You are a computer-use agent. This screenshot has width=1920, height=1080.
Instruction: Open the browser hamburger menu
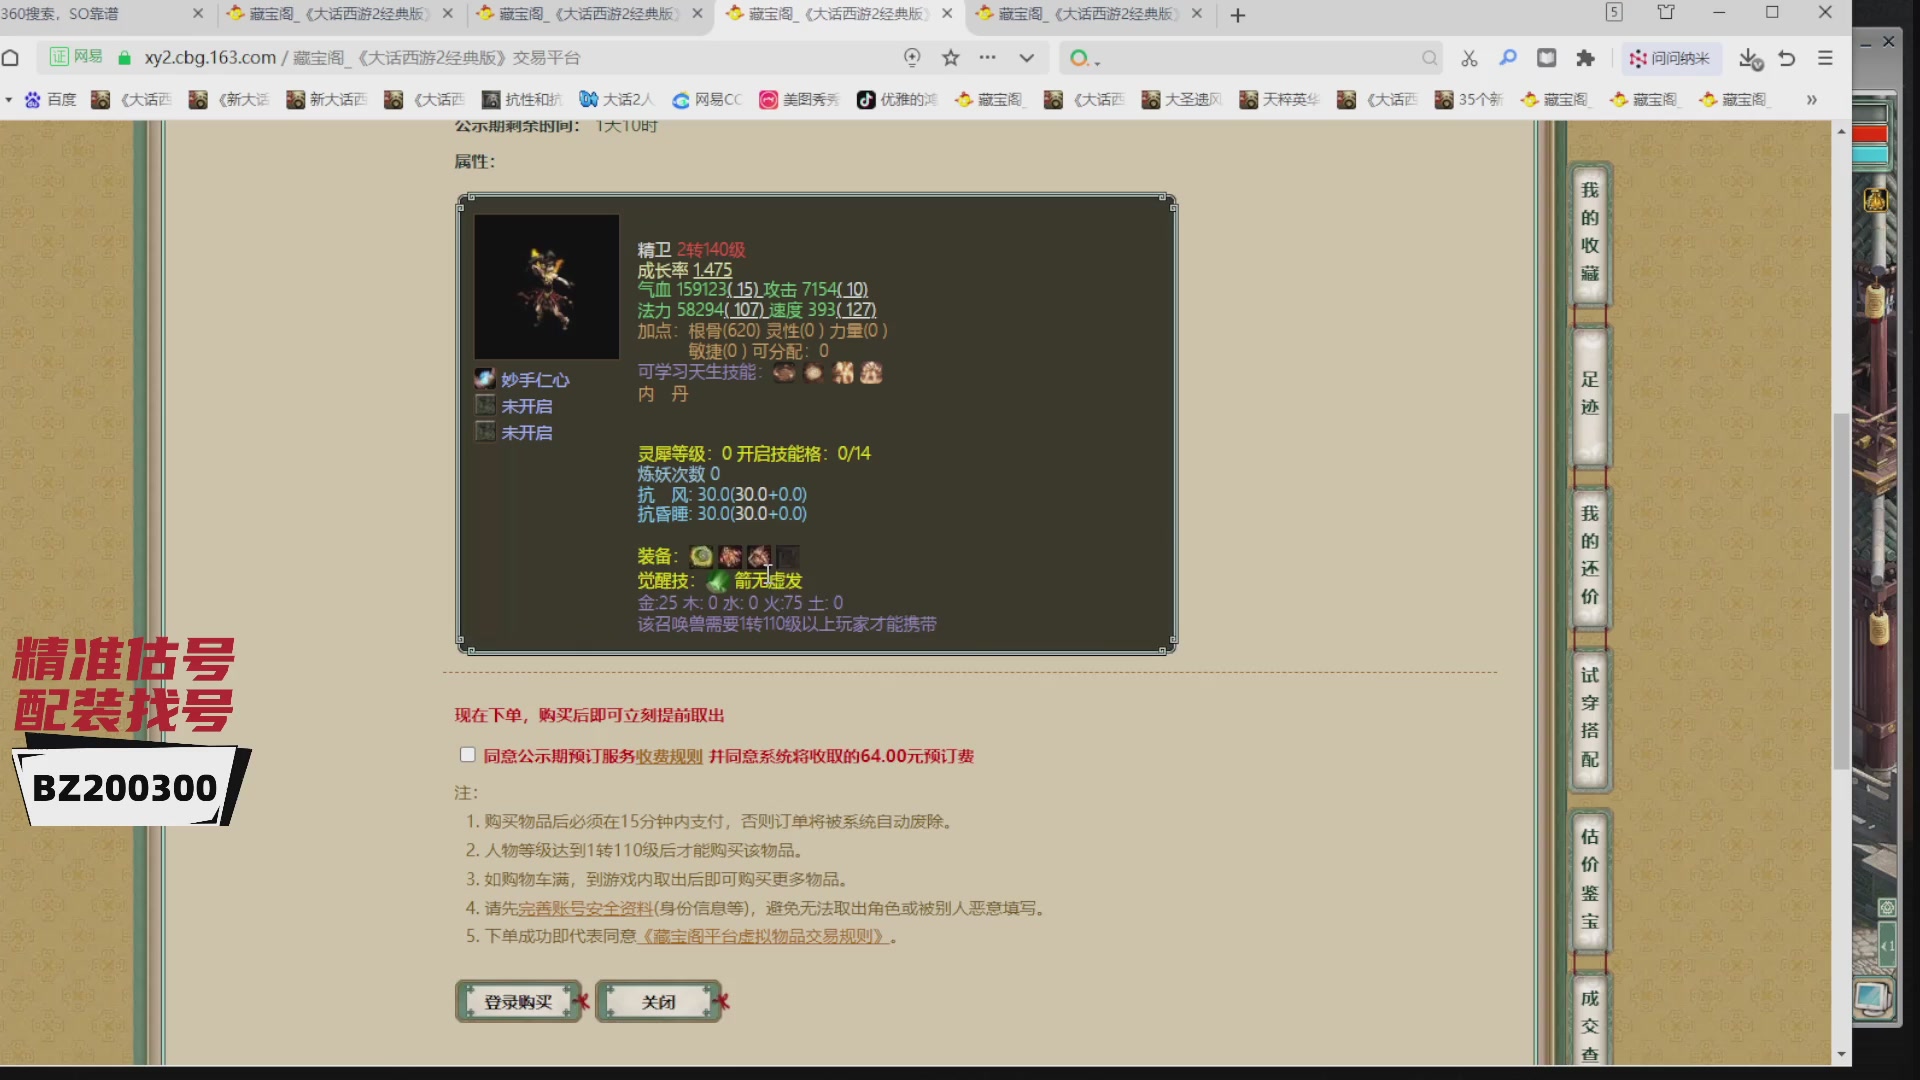(x=1827, y=58)
